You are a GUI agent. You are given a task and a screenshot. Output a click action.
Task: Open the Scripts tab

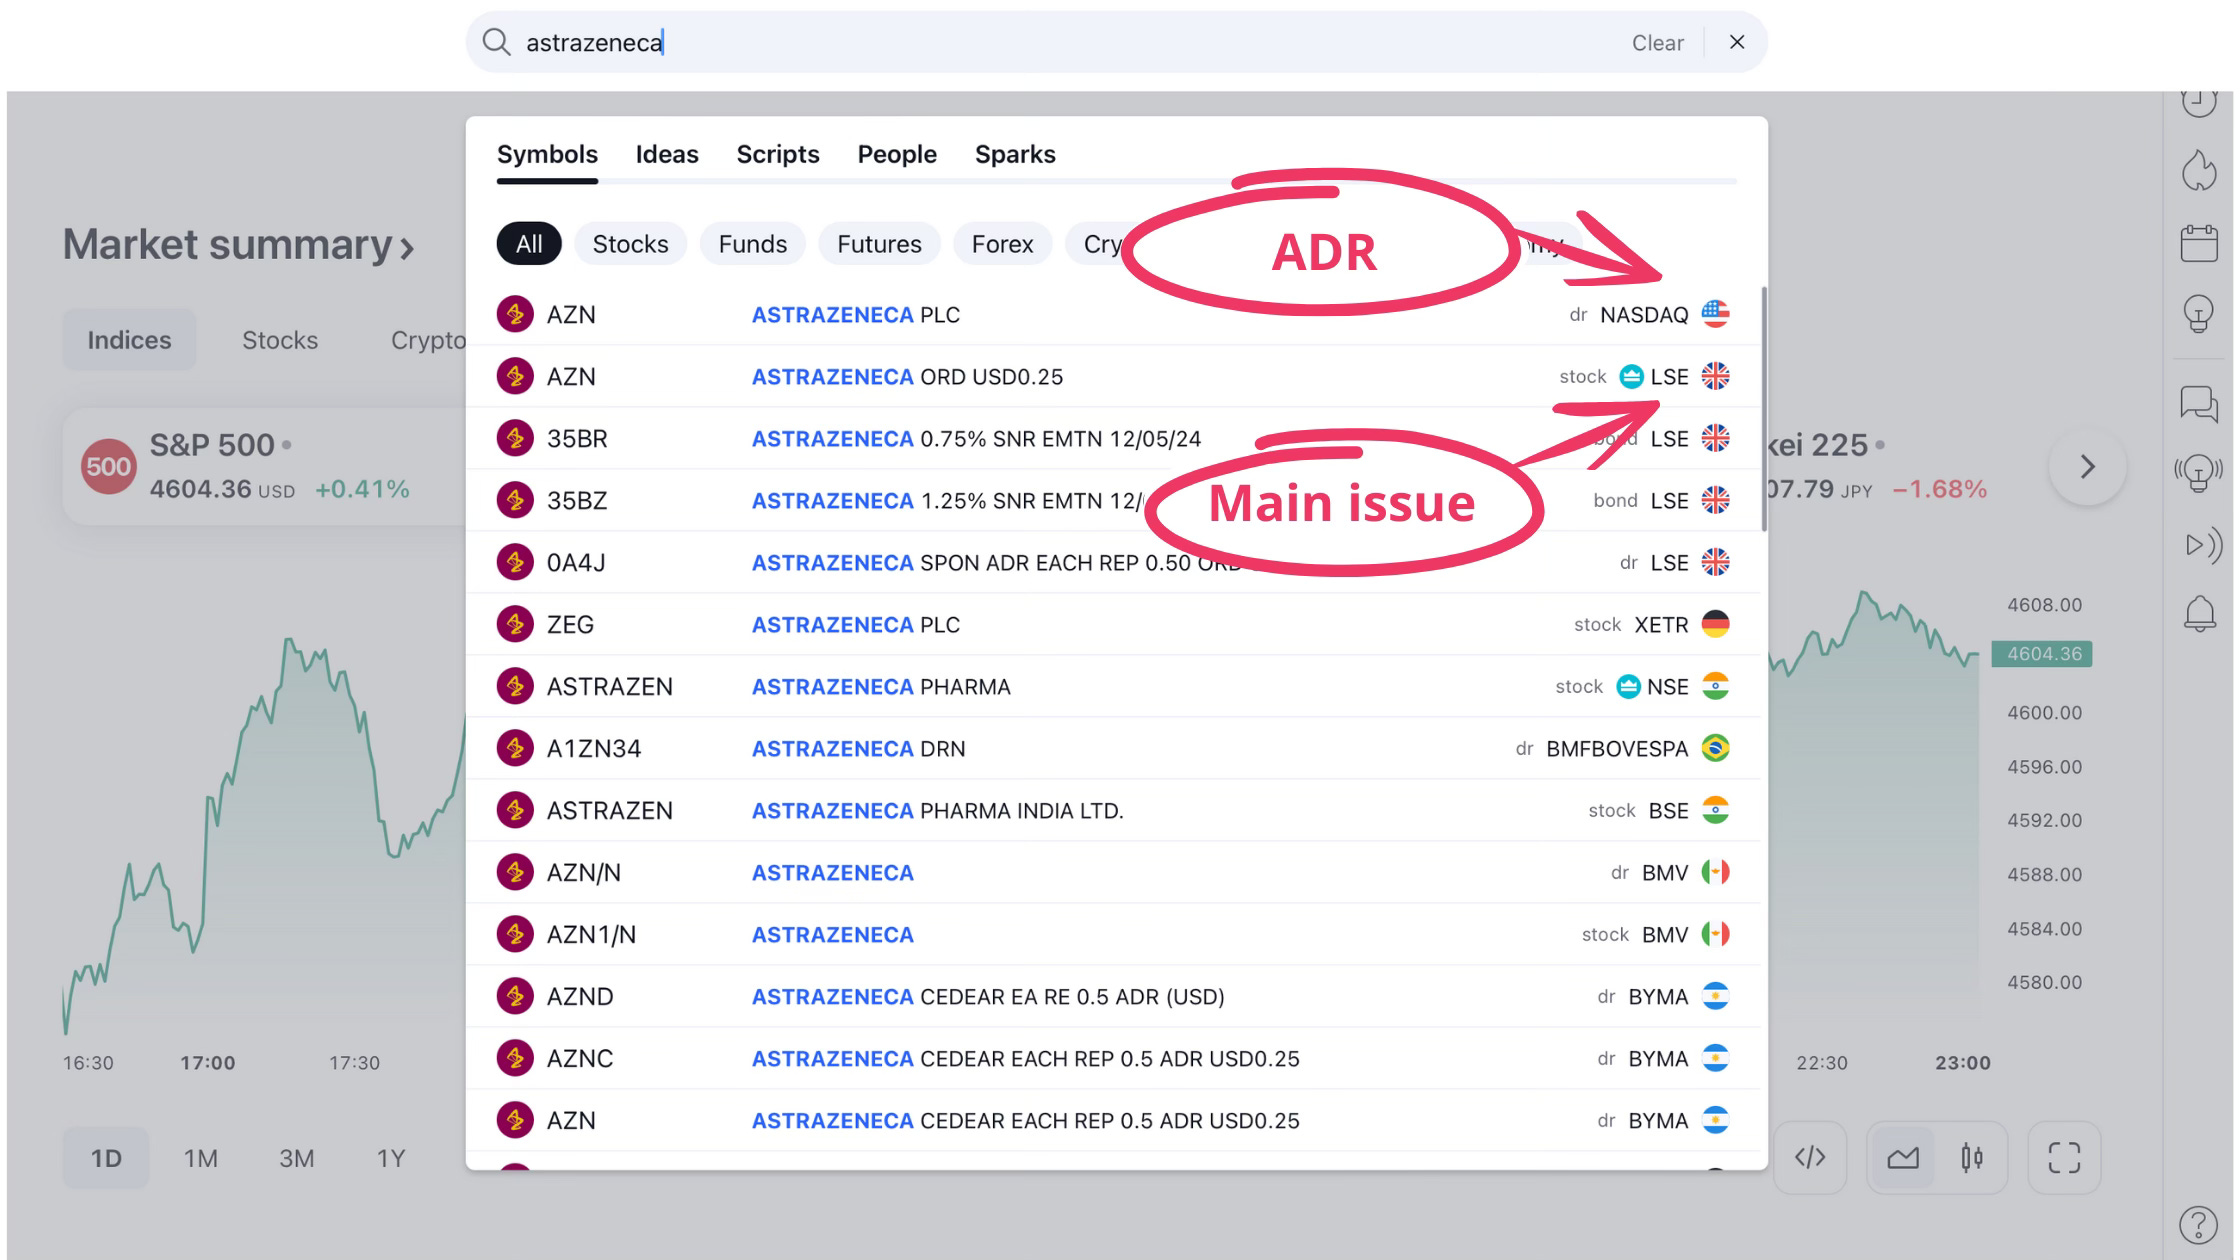point(778,154)
